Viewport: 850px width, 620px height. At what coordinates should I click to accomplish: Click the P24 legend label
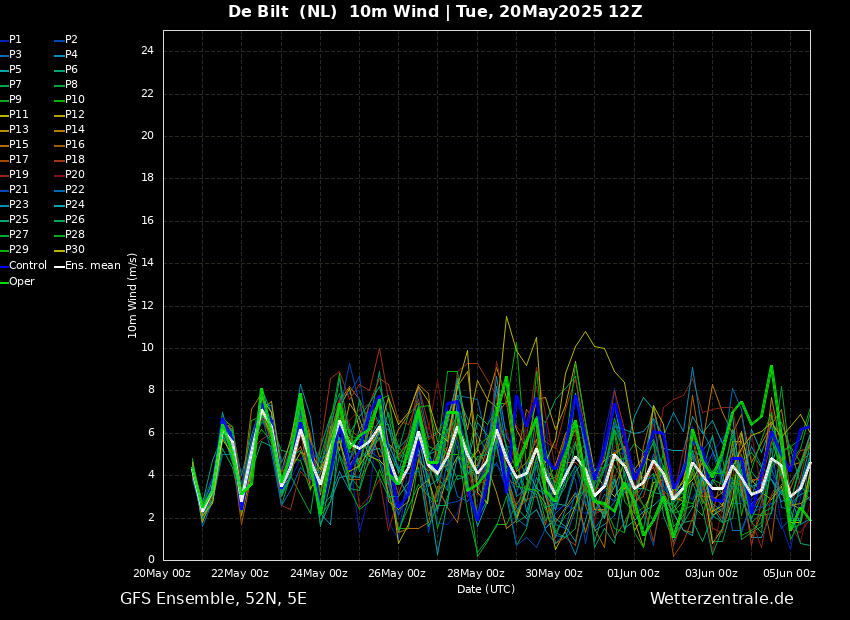[x=75, y=205]
